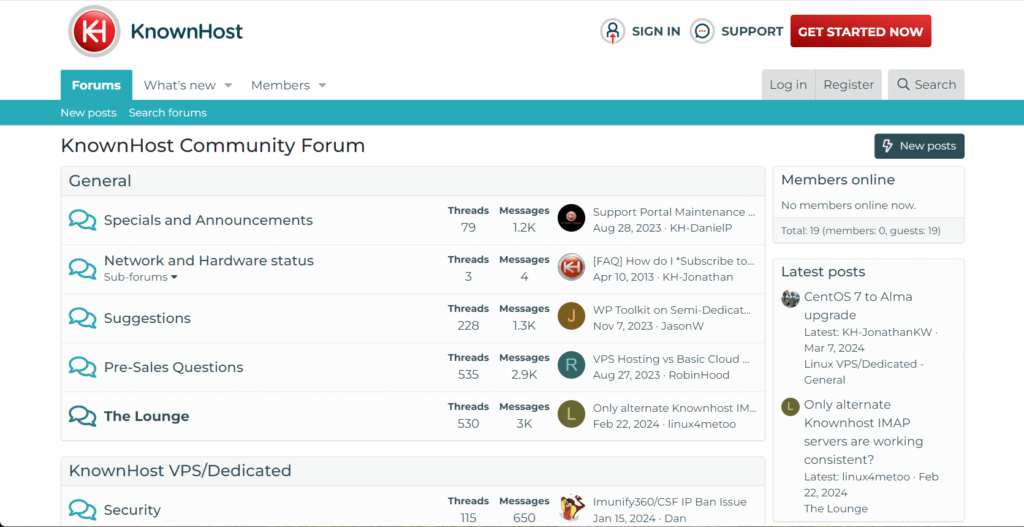The height and width of the screenshot is (527, 1024).
Task: Open New posts in the teal sub-navigation
Action: 88,112
